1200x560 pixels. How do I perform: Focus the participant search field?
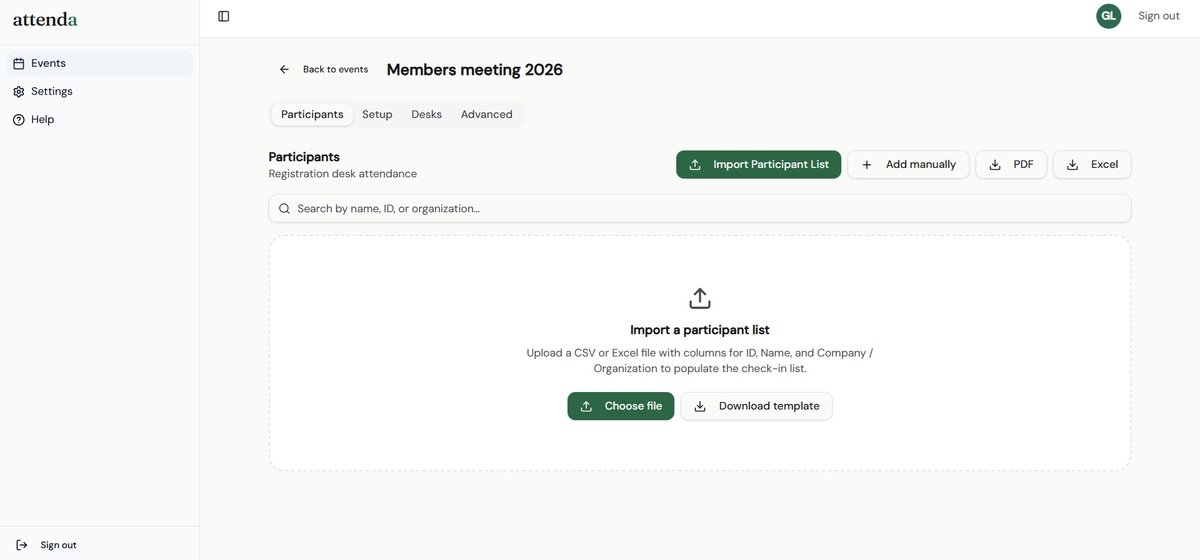click(x=700, y=208)
